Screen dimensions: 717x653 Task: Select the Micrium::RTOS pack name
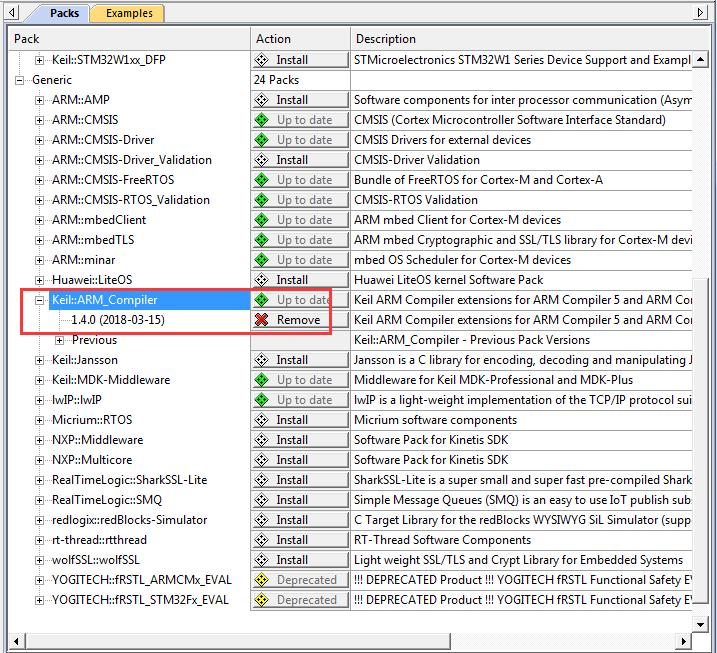coord(92,420)
